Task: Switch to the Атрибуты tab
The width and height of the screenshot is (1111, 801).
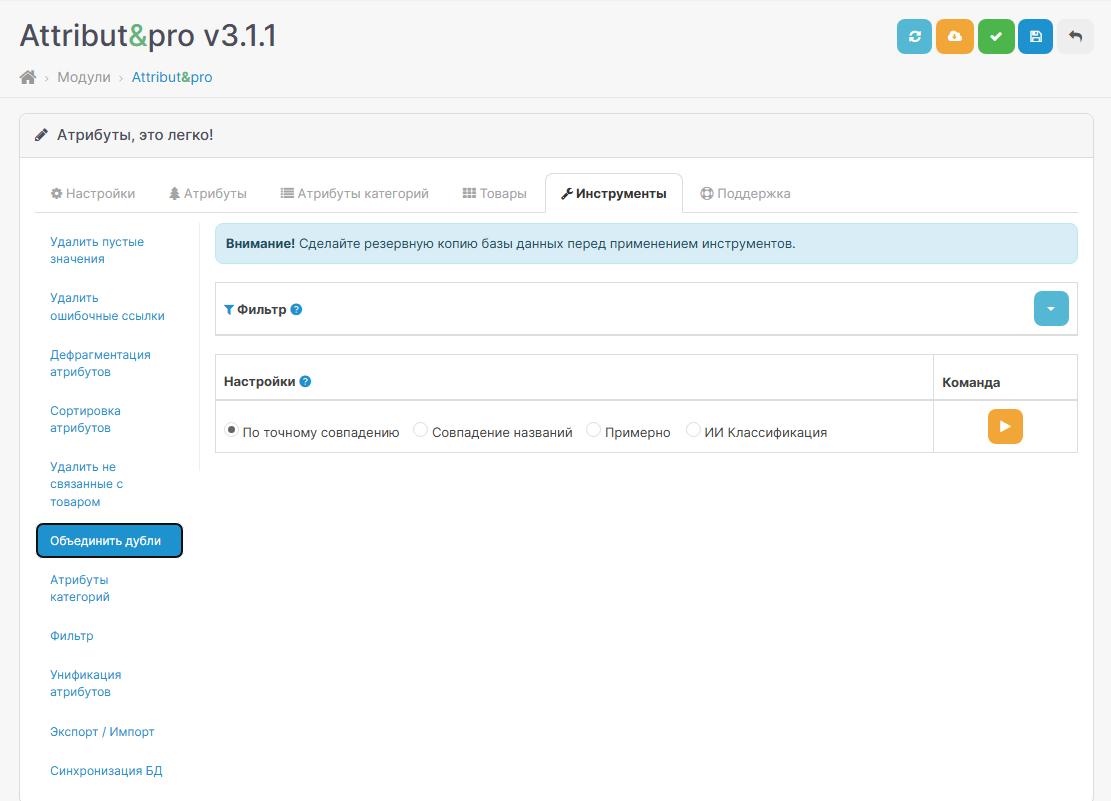Action: pyautogui.click(x=208, y=194)
